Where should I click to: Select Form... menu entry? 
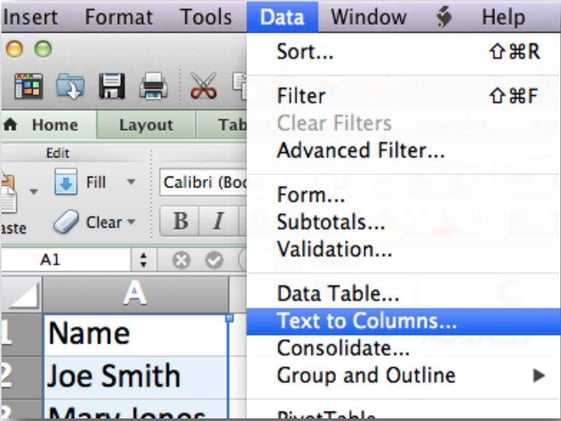click(404, 195)
